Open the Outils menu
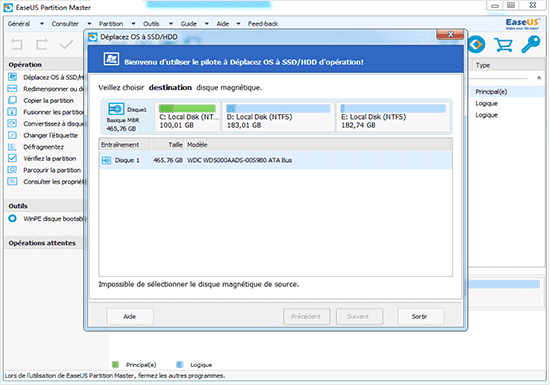550x385 pixels. (151, 24)
